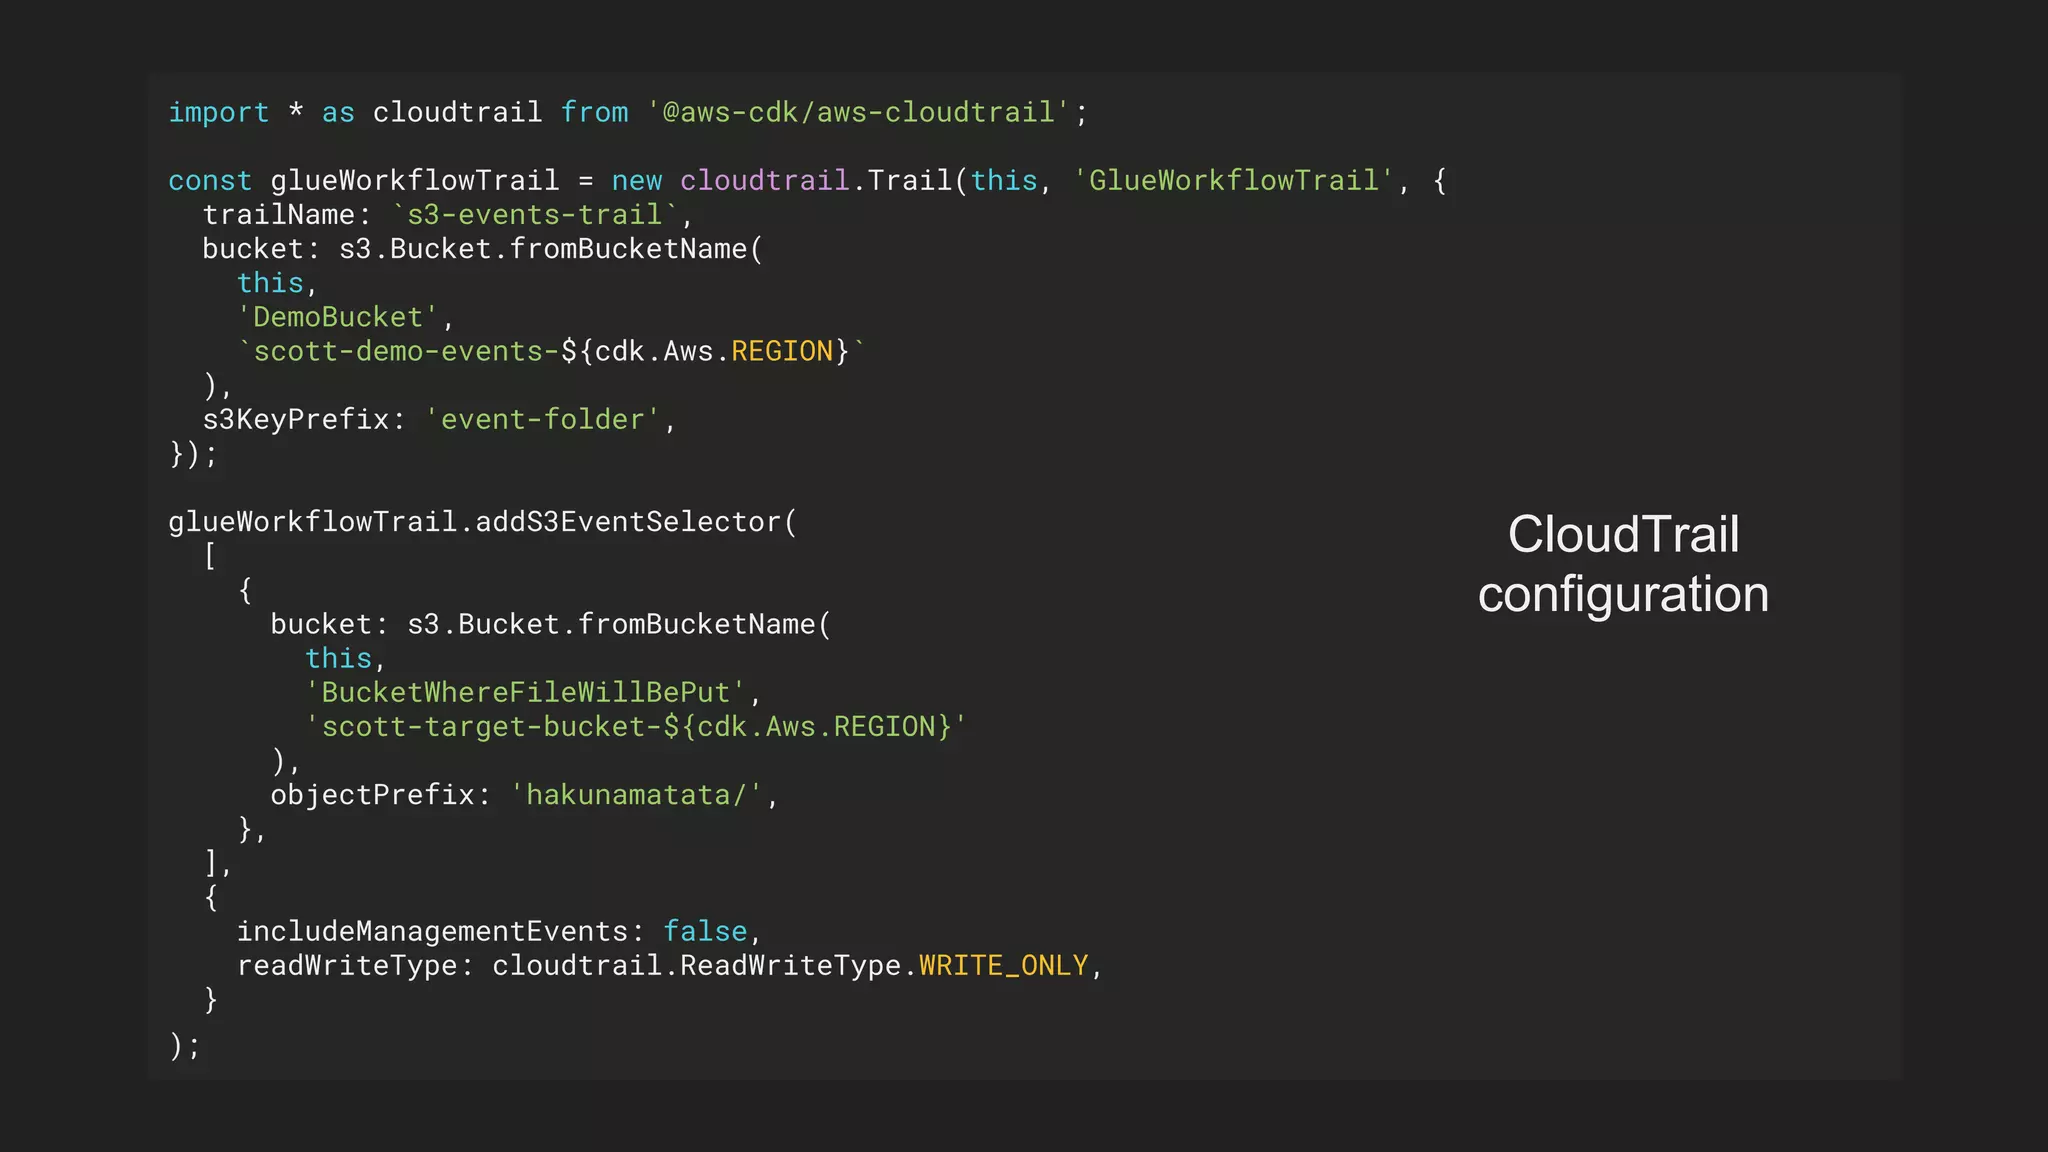Viewport: 2048px width, 1152px height.
Task: Click the 'scott-target-bucket-' string line
Action: [636, 726]
